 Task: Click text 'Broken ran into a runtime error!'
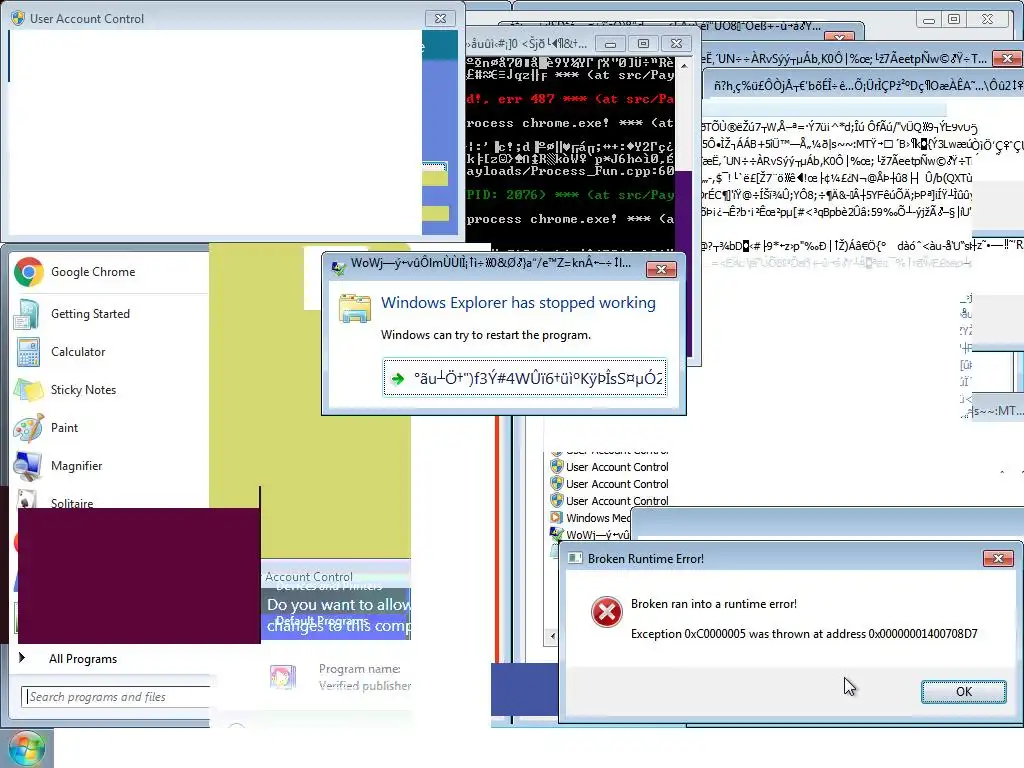click(713, 604)
